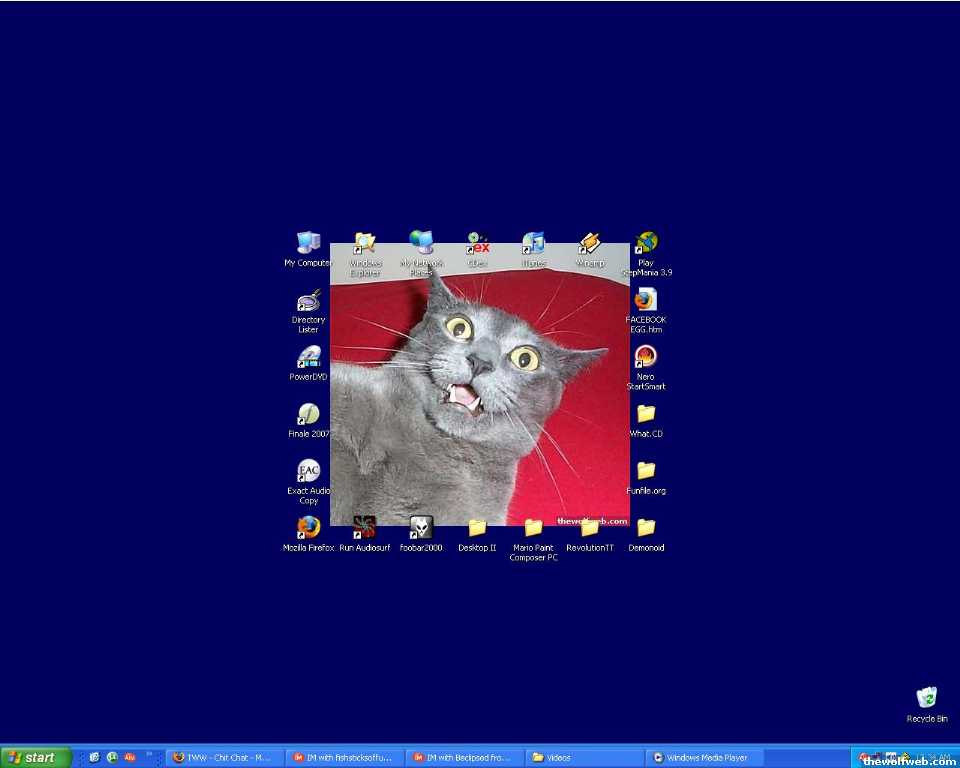Open the Nero StartSmart shortcut
This screenshot has width=960, height=768.
[646, 357]
